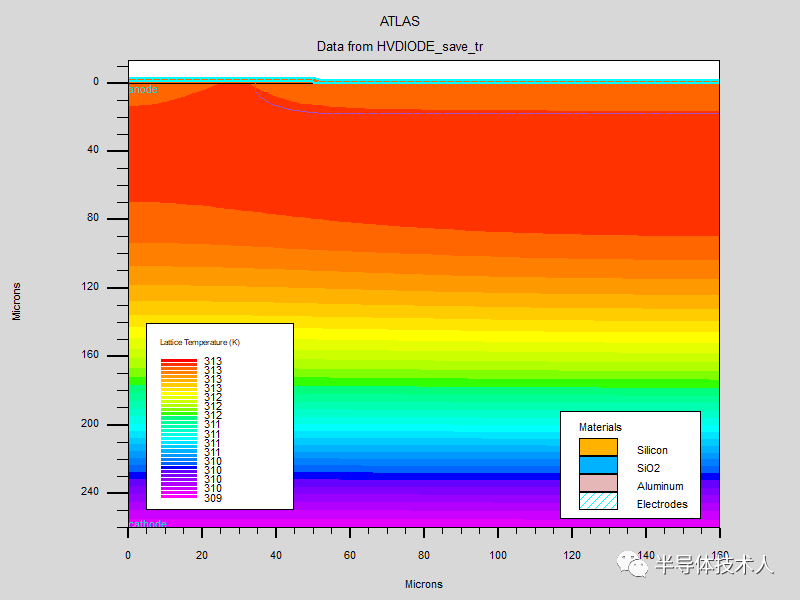
Task: Click the hatched Electrodes legend swatch
Action: (x=598, y=501)
